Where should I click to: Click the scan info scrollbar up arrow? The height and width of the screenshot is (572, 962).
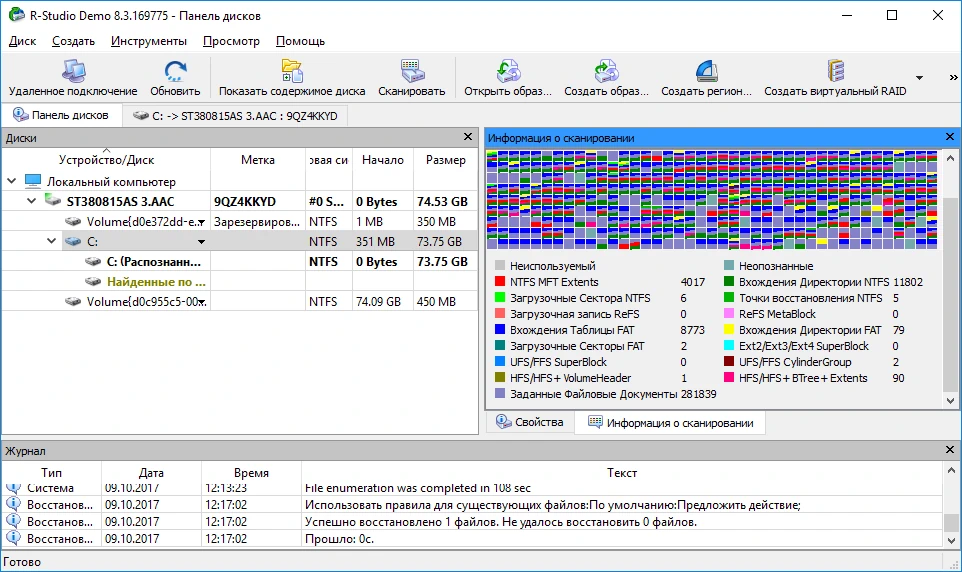tap(950, 157)
